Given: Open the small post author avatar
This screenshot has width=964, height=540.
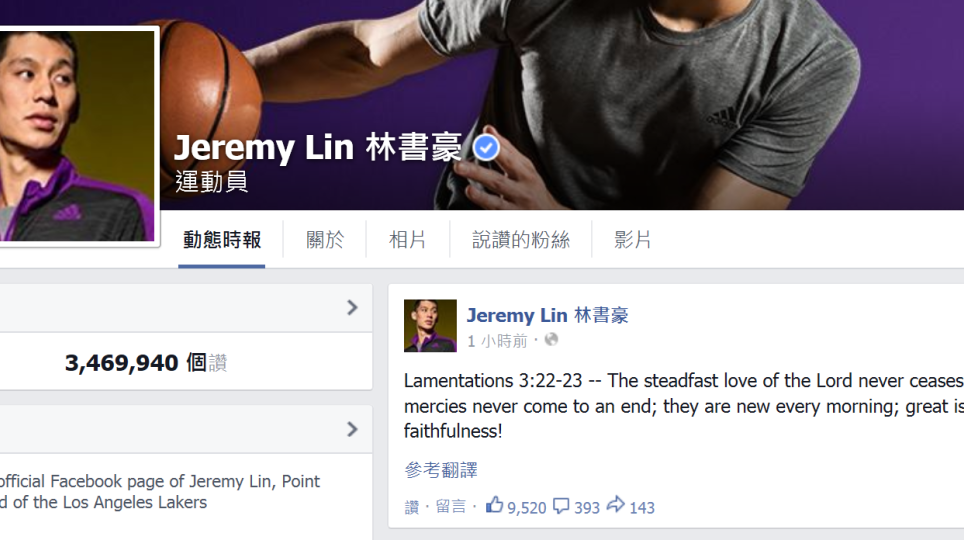Looking at the screenshot, I should pos(430,325).
